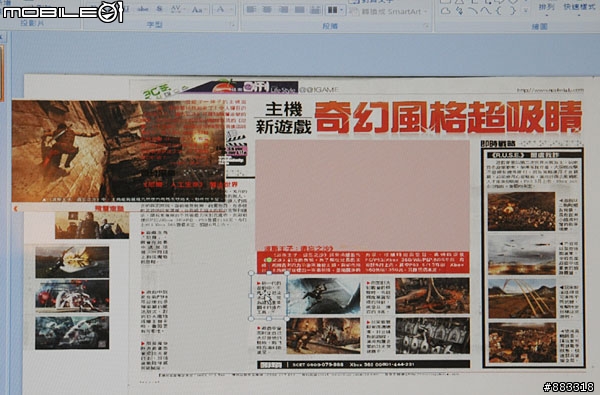This screenshot has width=600, height=395.
Task: Select the arc shape in gallery
Action: point(473,11)
